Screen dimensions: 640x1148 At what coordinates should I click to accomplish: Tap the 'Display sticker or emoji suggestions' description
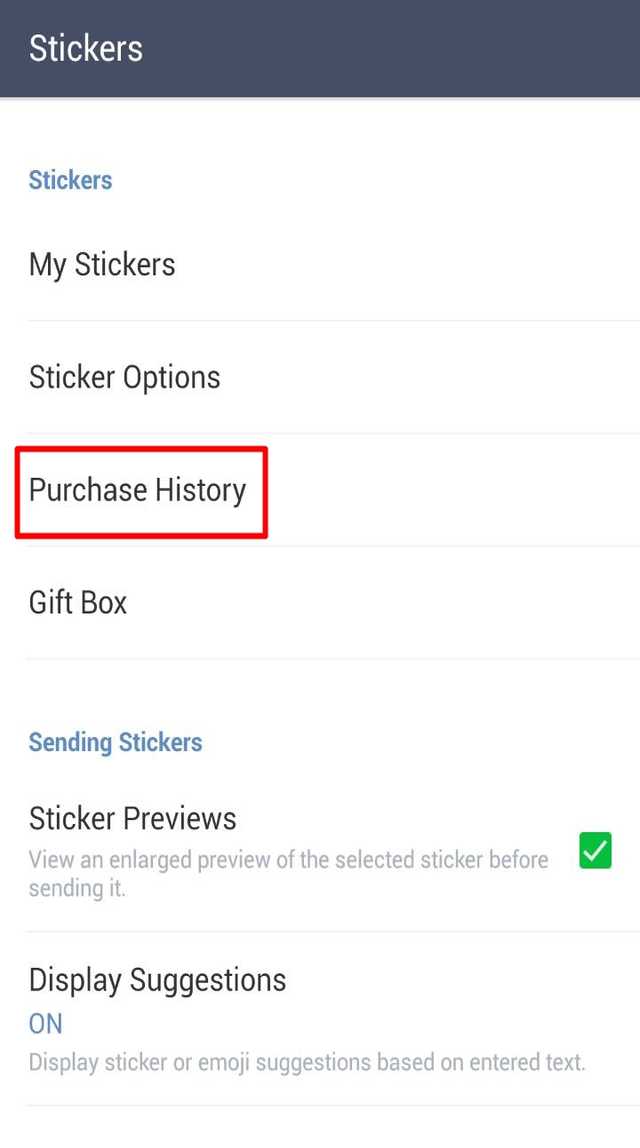(307, 1062)
